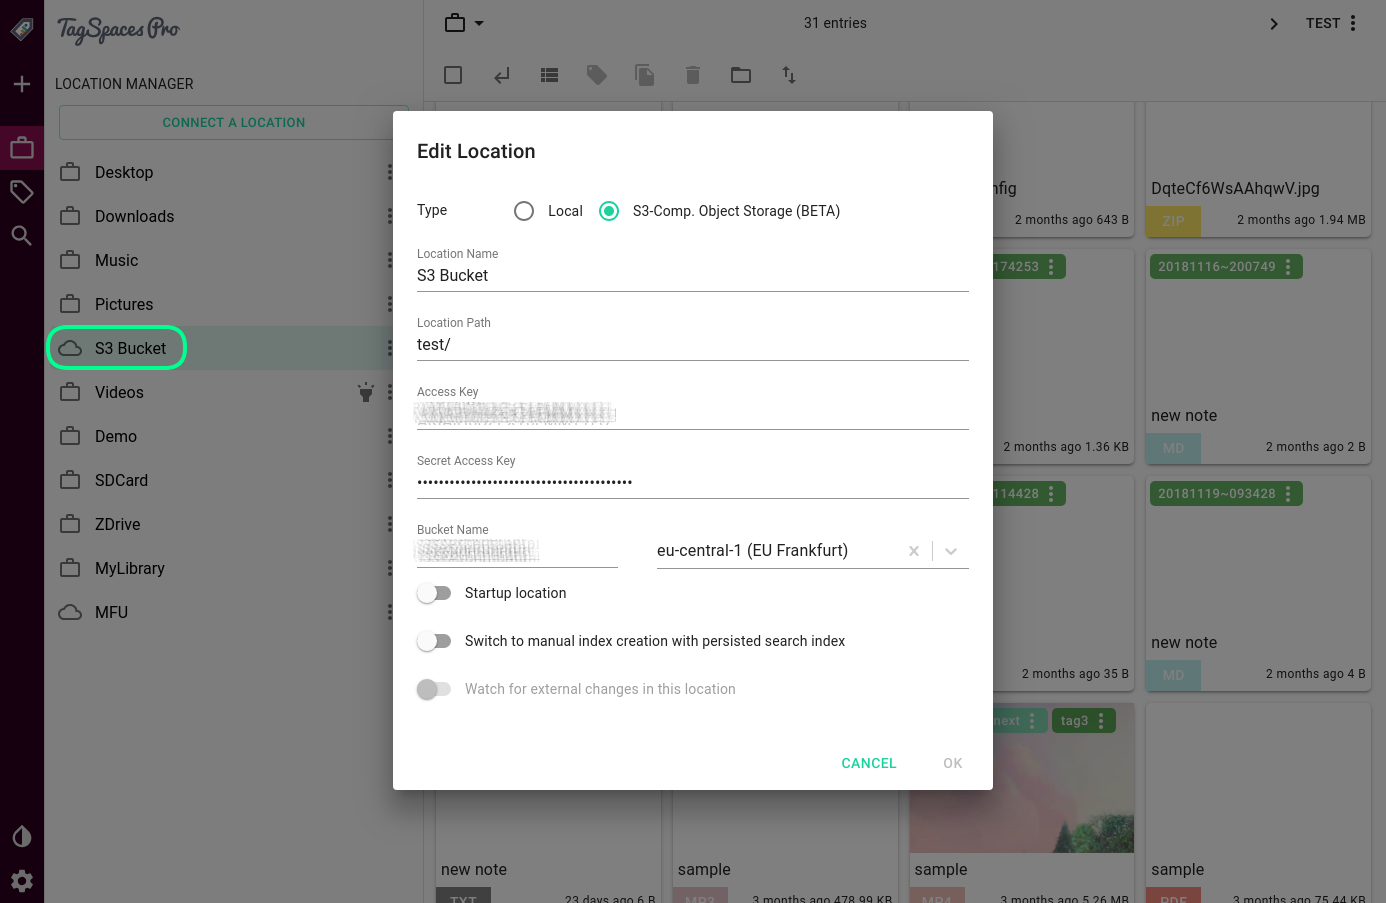Switch to list view icon
This screenshot has width=1386, height=903.
pyautogui.click(x=549, y=75)
